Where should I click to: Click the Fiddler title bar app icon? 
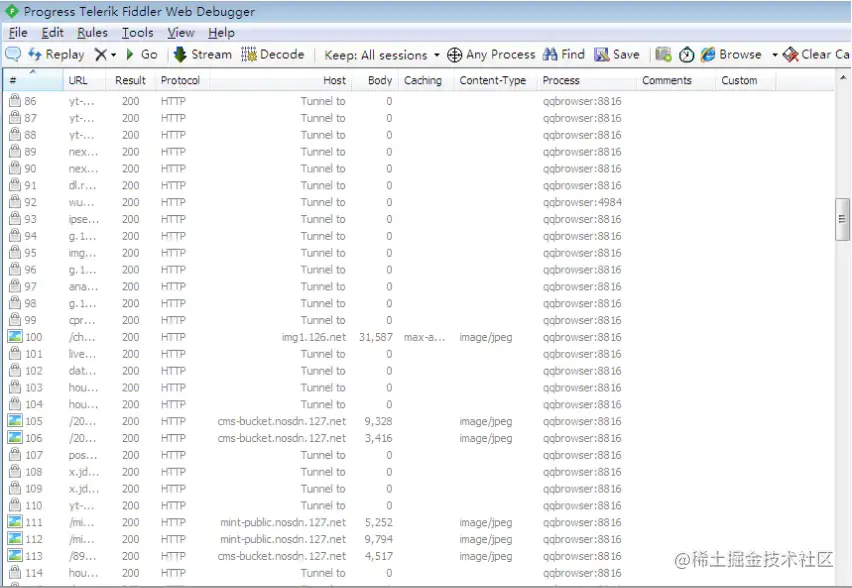pos(11,11)
